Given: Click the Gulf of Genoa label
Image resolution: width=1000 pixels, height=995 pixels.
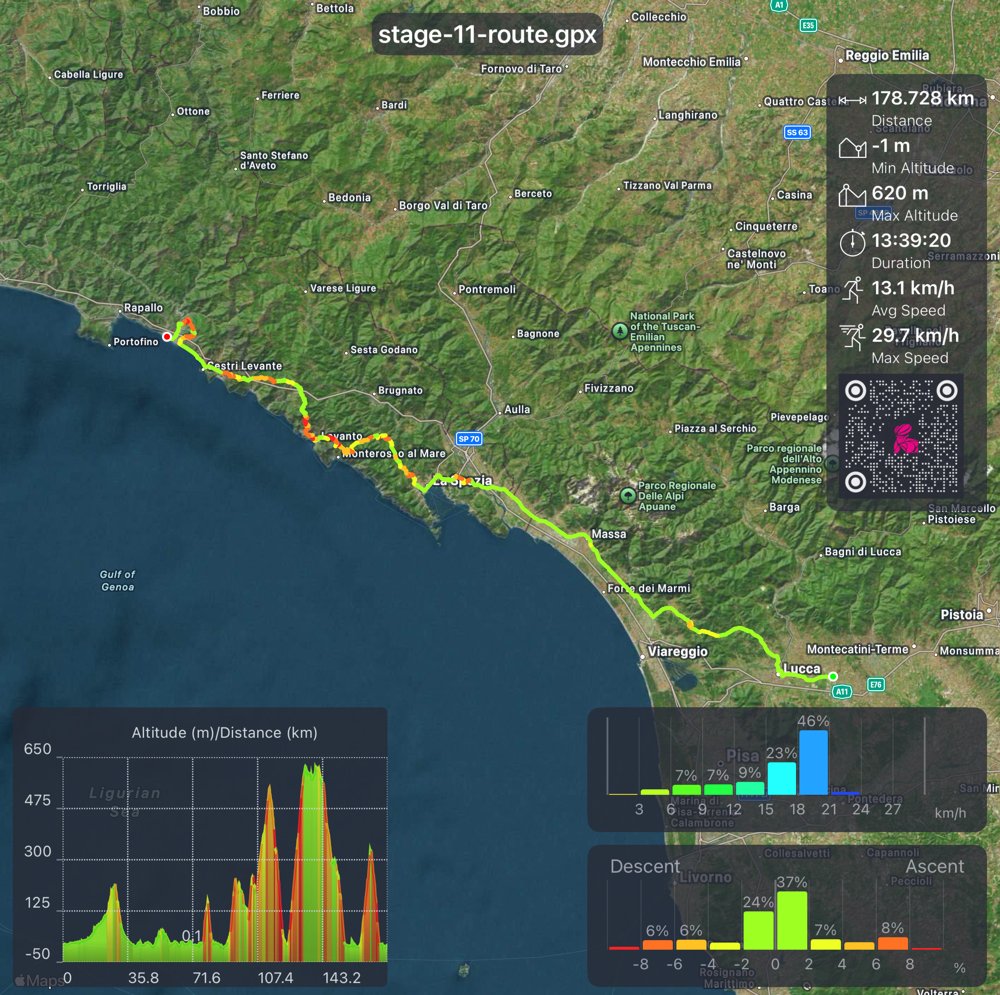Looking at the screenshot, I should coord(117,580).
